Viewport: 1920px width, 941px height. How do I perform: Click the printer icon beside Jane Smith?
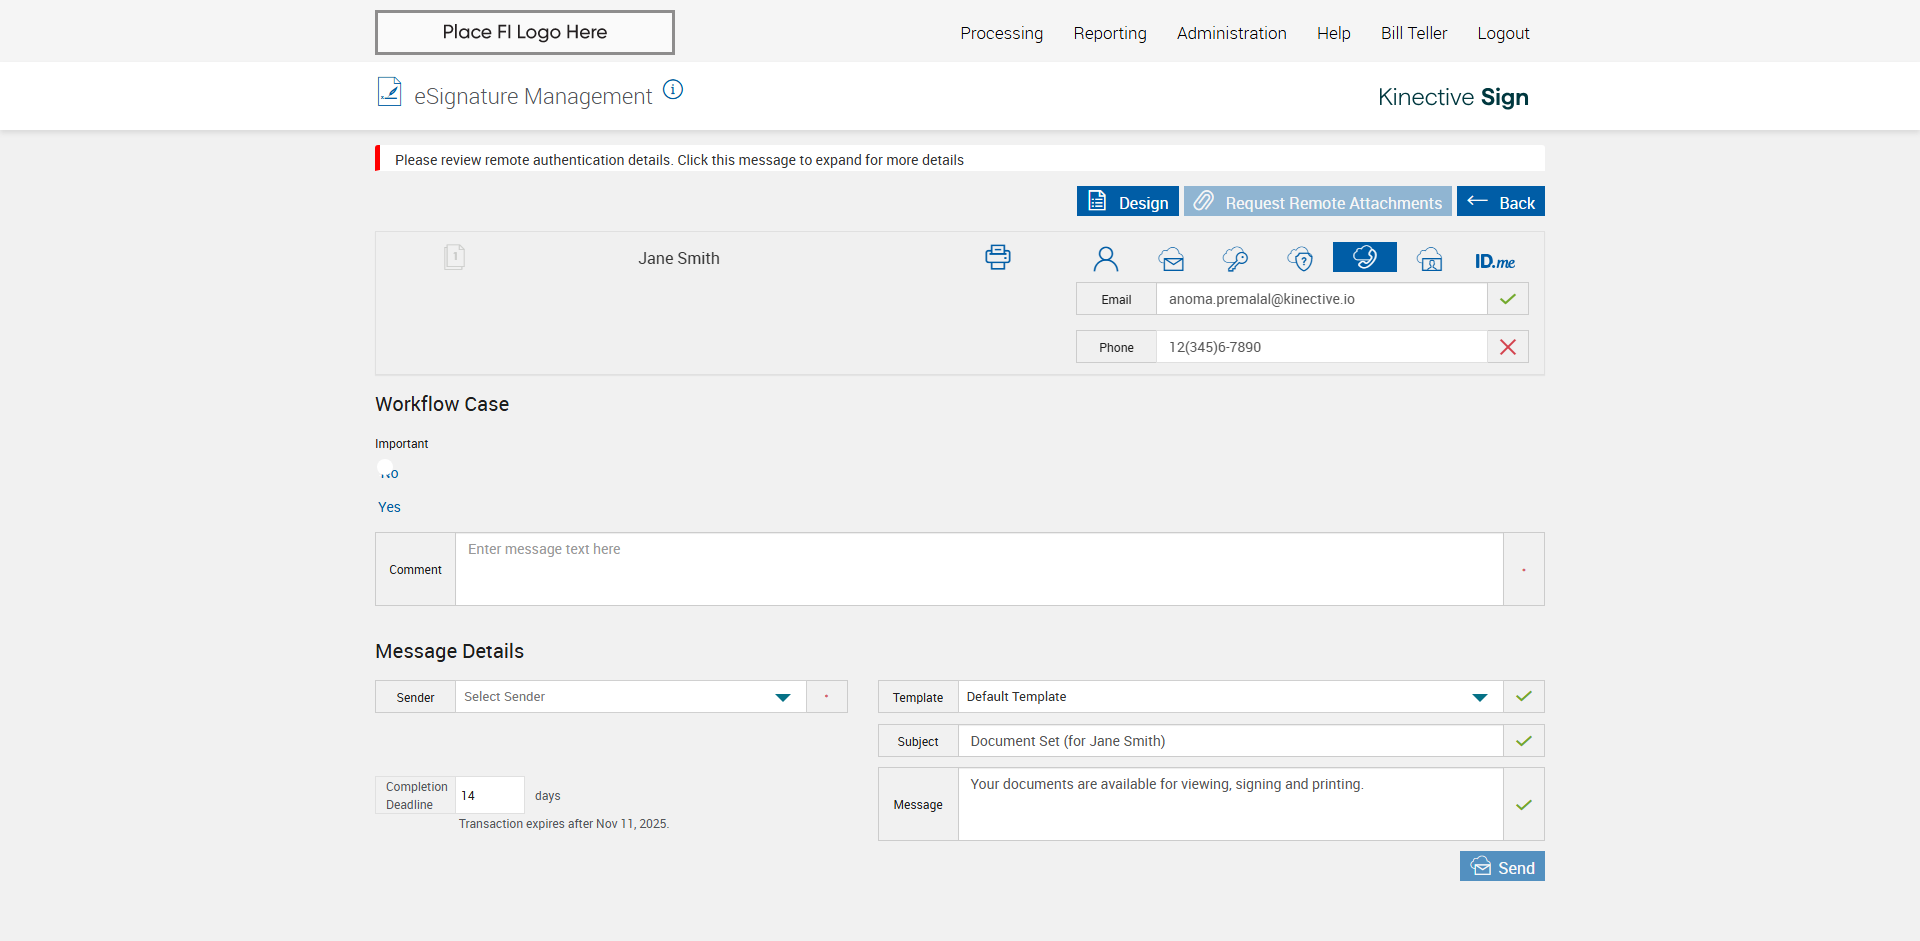(997, 257)
